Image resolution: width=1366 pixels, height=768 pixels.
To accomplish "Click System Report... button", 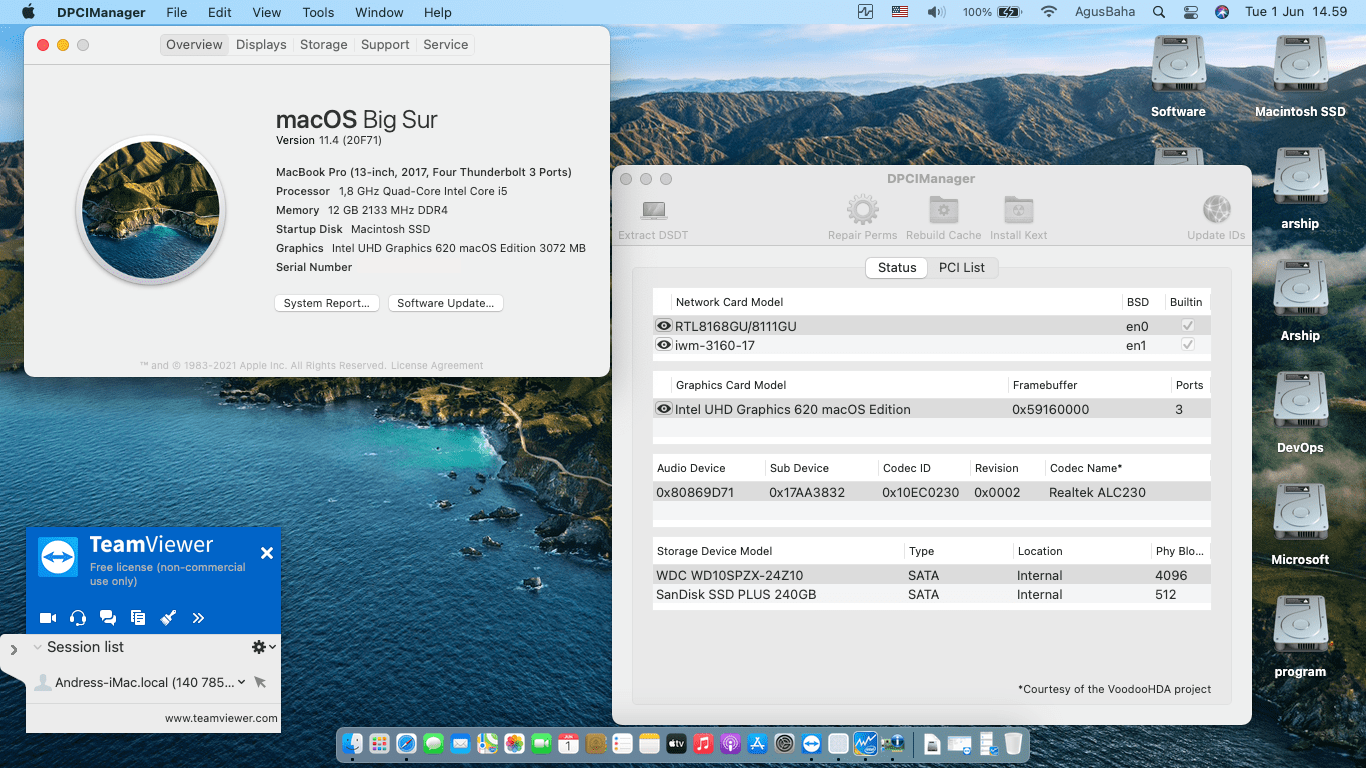I will tap(327, 303).
